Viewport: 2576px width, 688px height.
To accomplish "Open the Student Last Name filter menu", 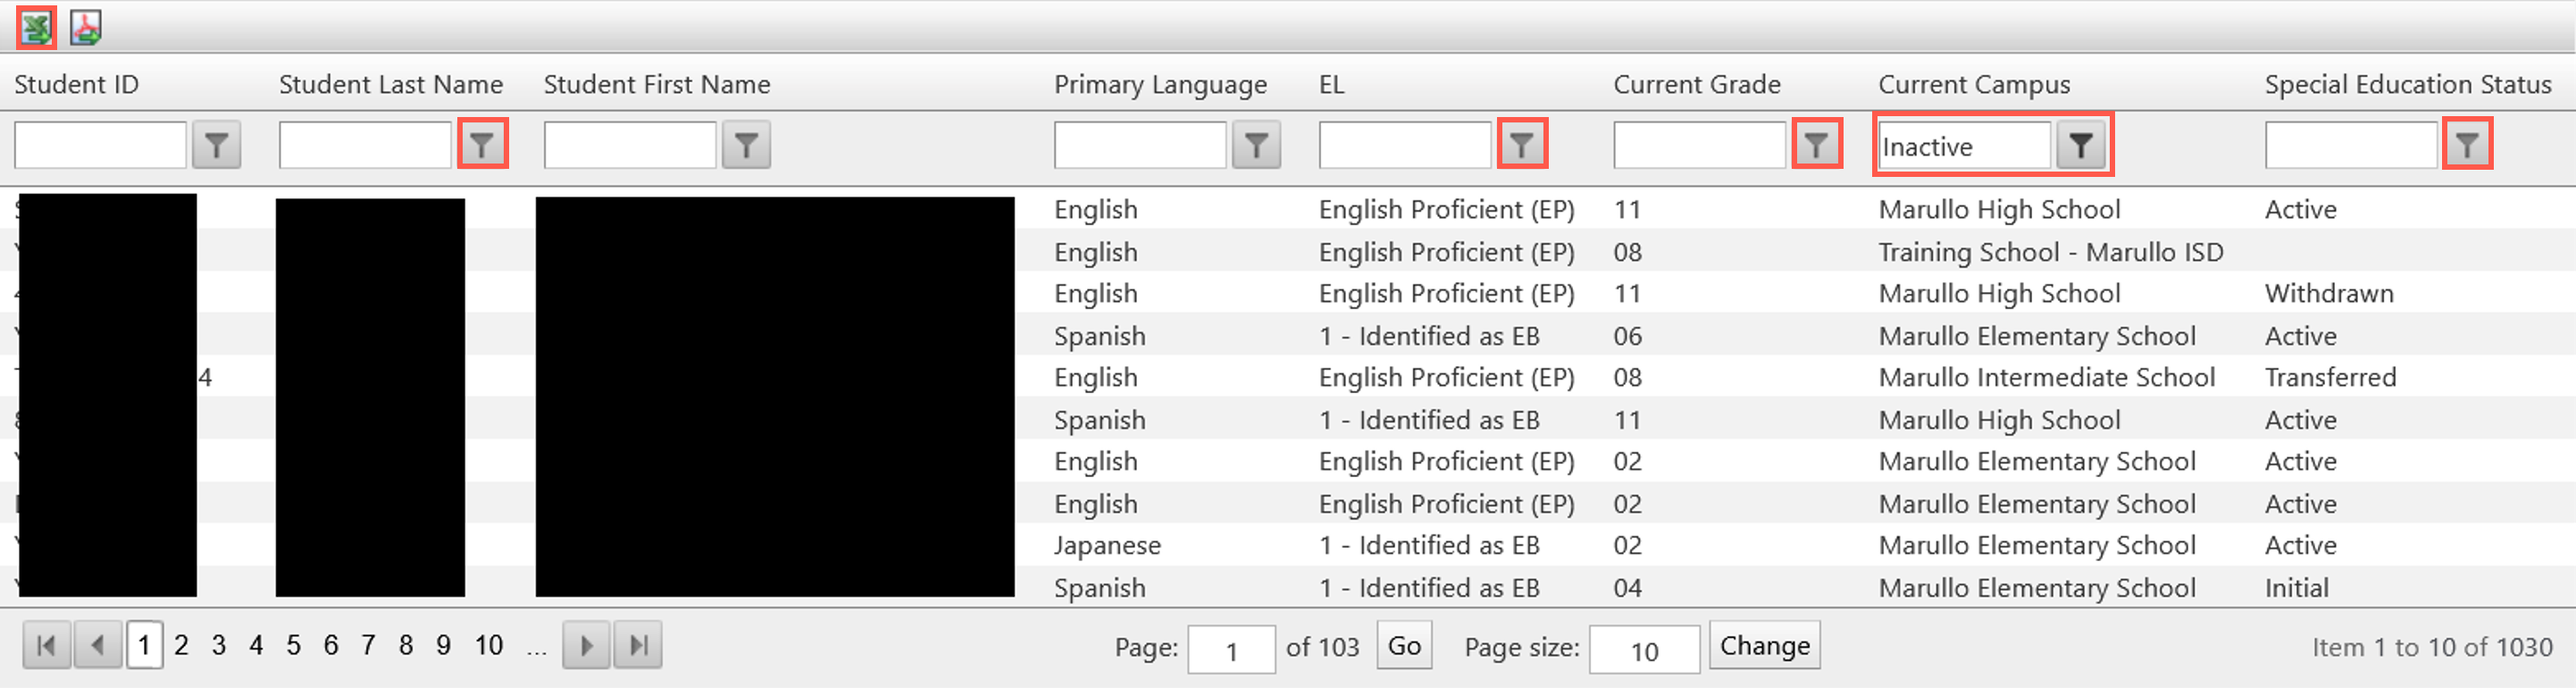I will pyautogui.click(x=482, y=146).
